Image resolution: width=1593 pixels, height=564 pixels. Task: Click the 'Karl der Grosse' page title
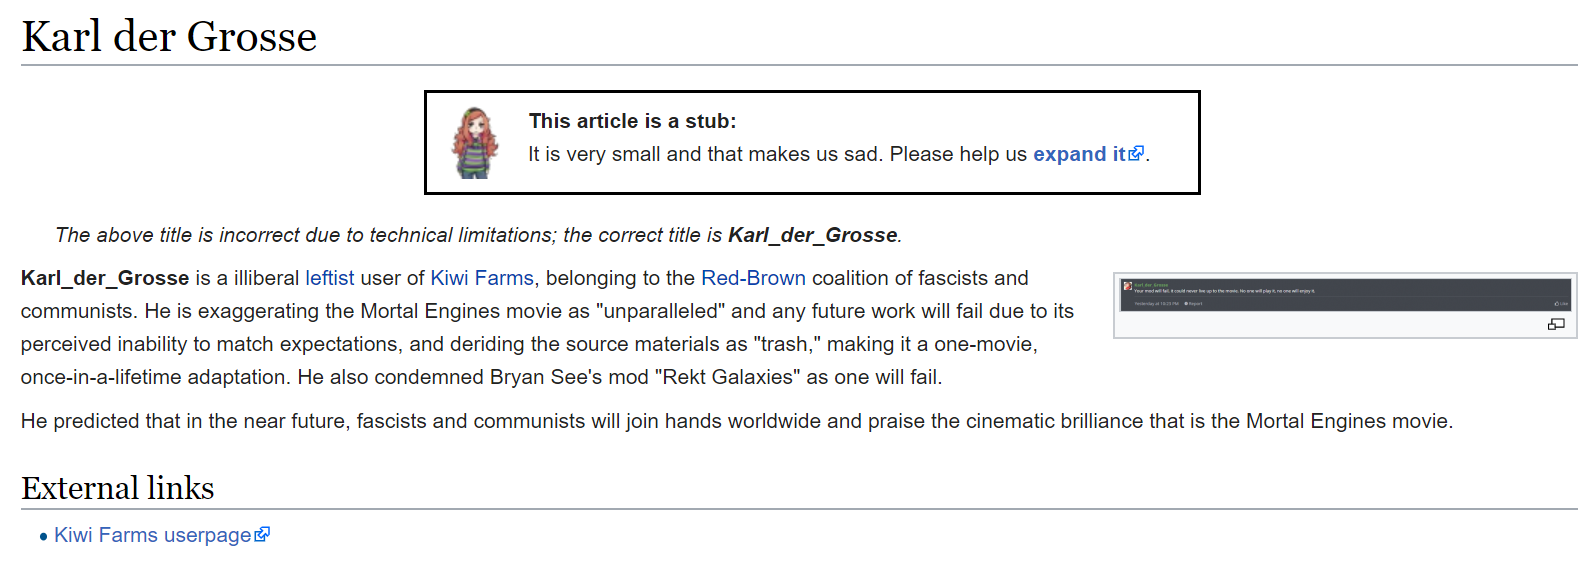[x=169, y=36]
